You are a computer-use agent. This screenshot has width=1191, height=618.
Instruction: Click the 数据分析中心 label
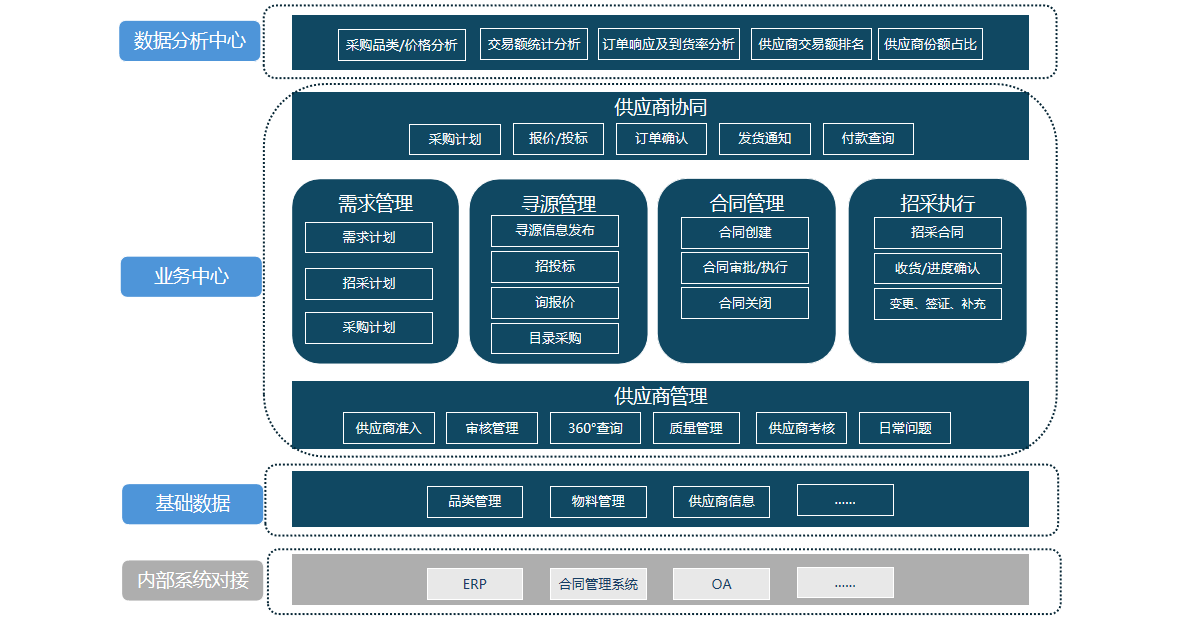click(x=189, y=41)
